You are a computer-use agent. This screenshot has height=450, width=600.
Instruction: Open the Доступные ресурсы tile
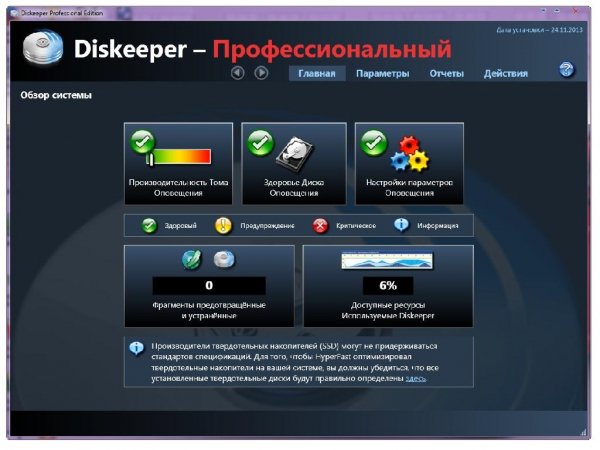click(388, 286)
